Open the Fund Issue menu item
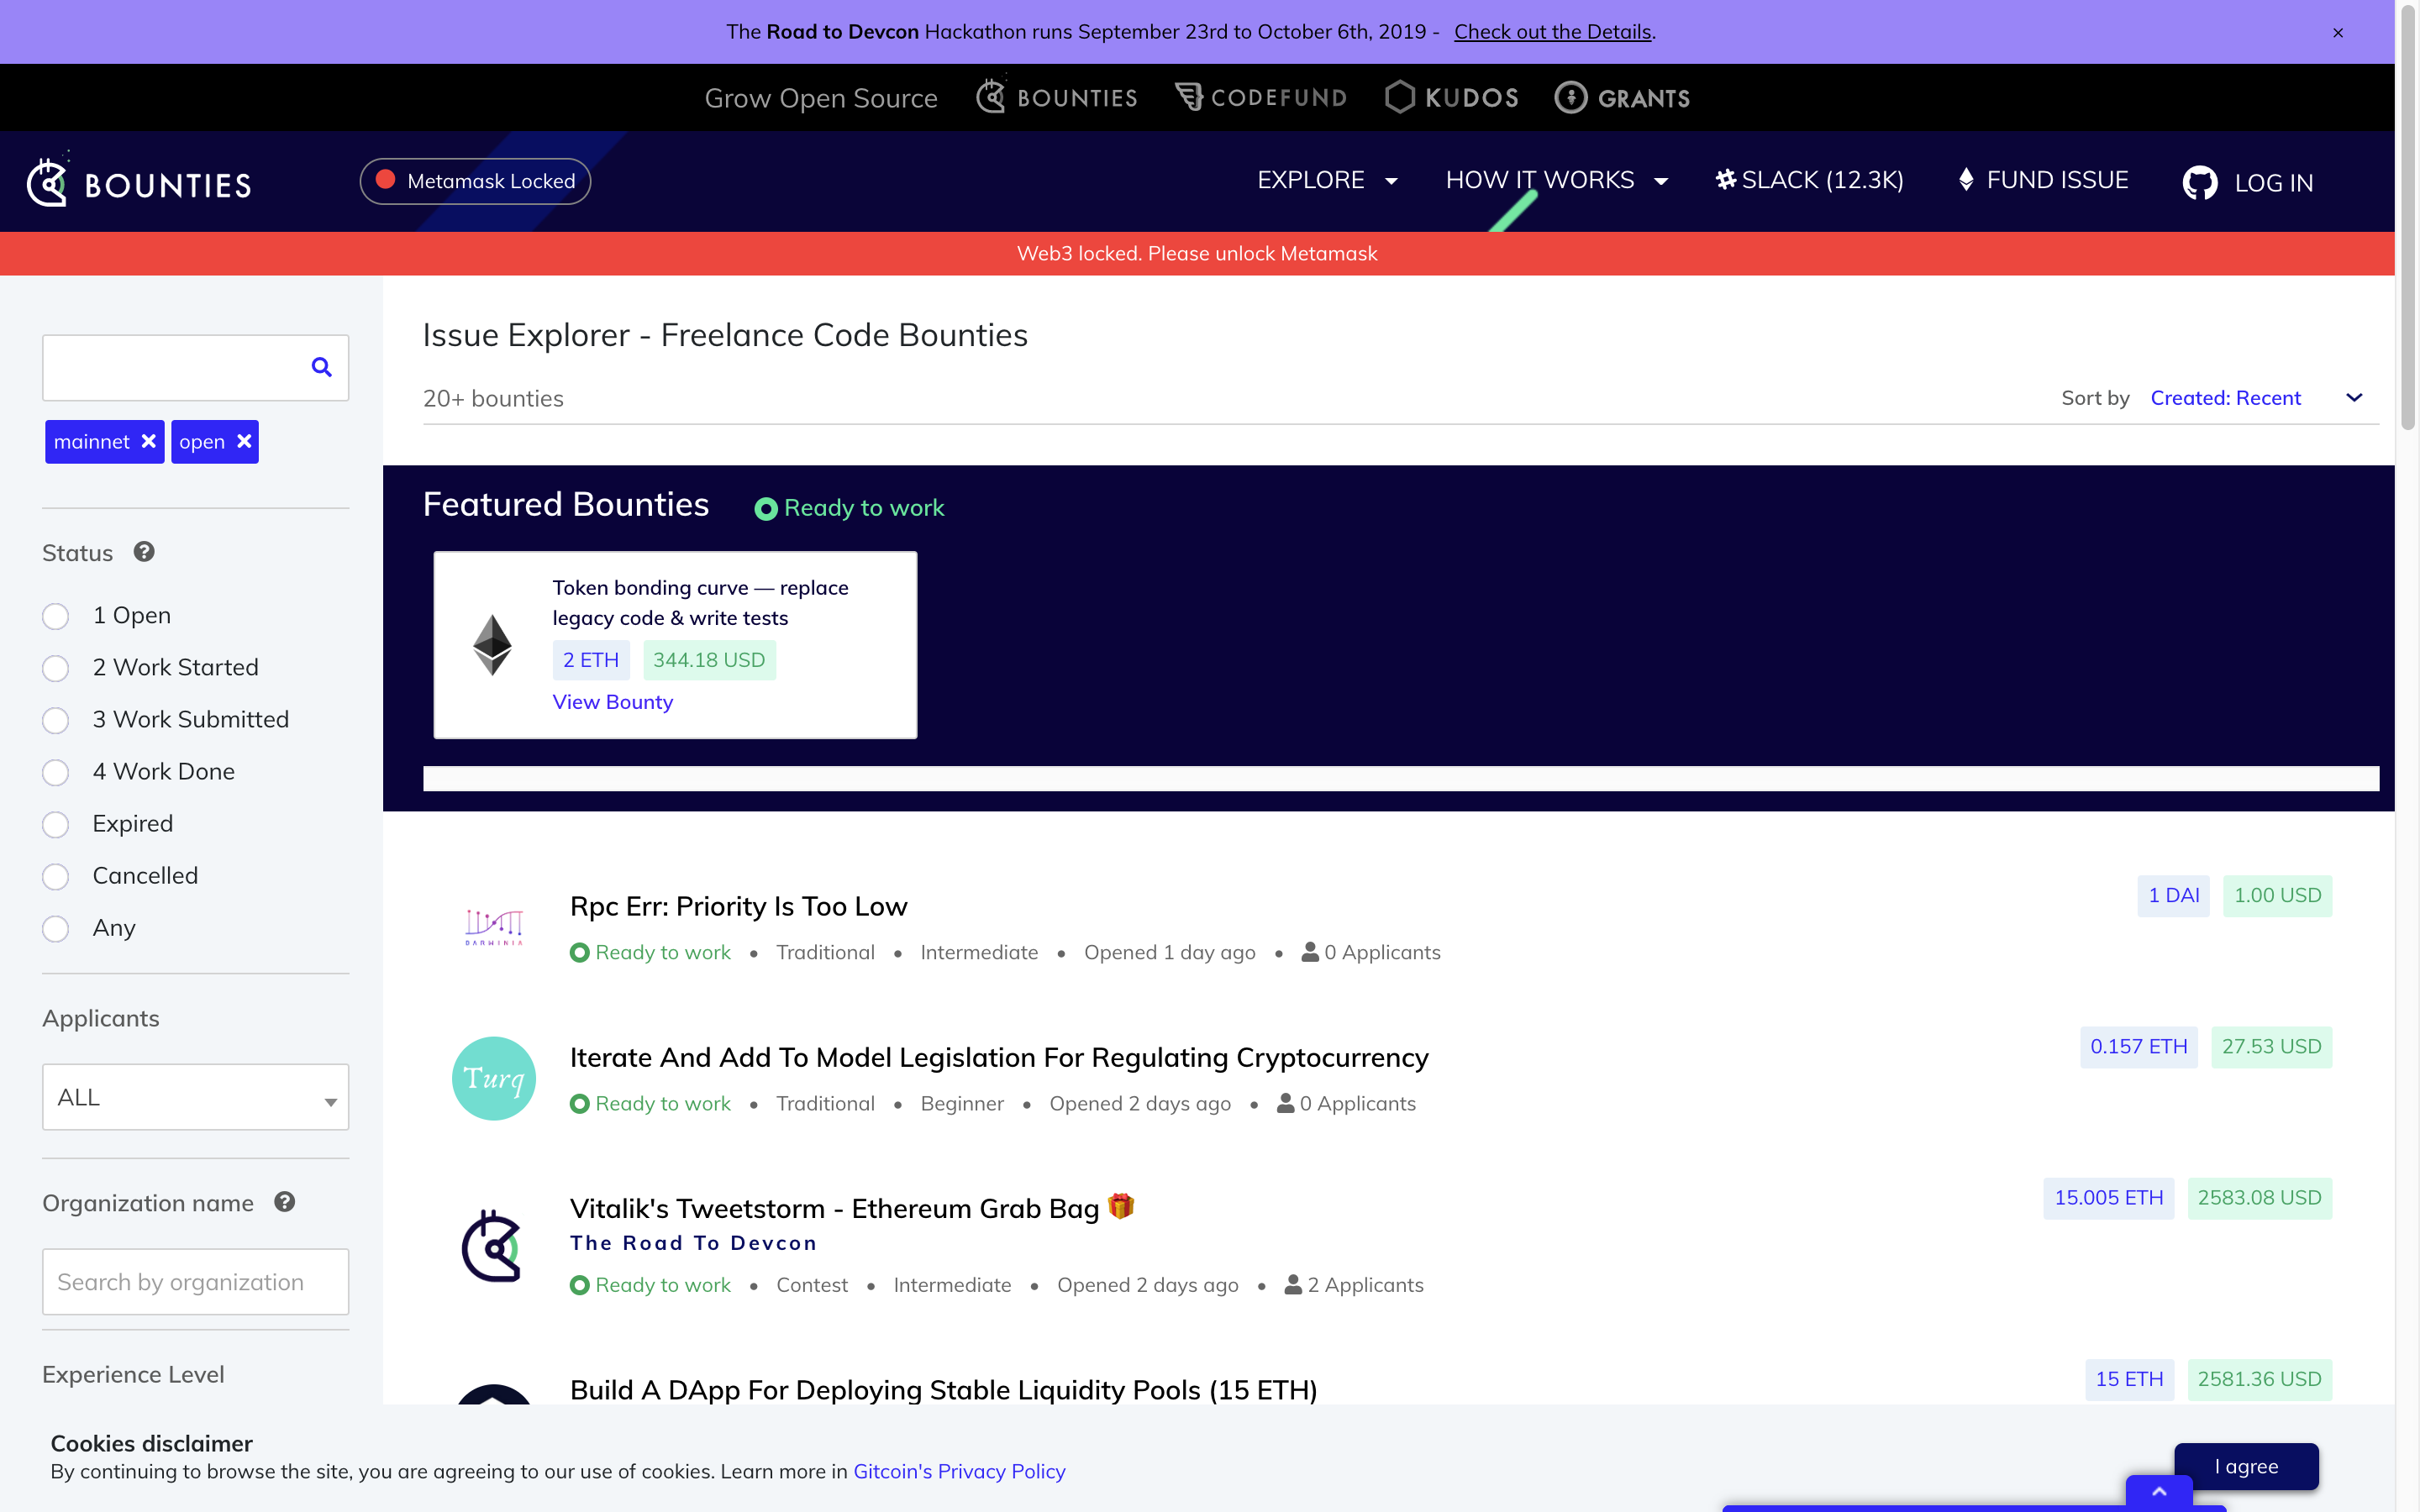Image resolution: width=2420 pixels, height=1512 pixels. coord(2043,180)
